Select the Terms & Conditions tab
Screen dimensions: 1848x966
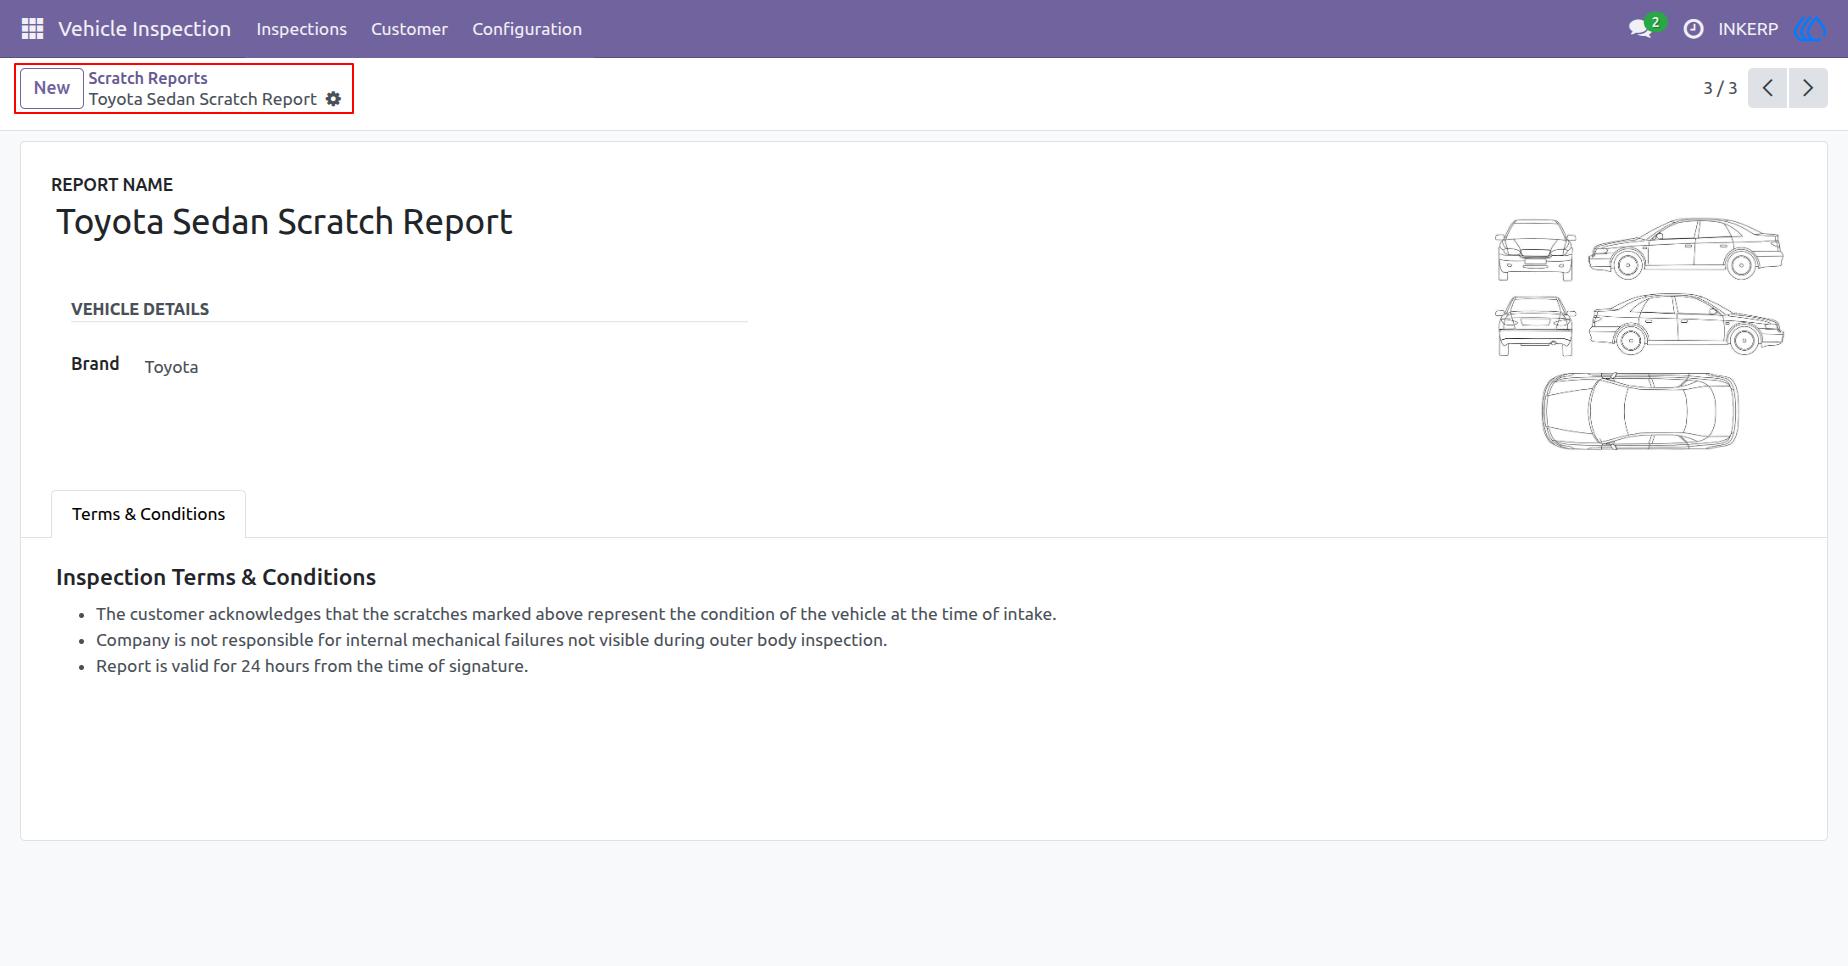click(148, 514)
